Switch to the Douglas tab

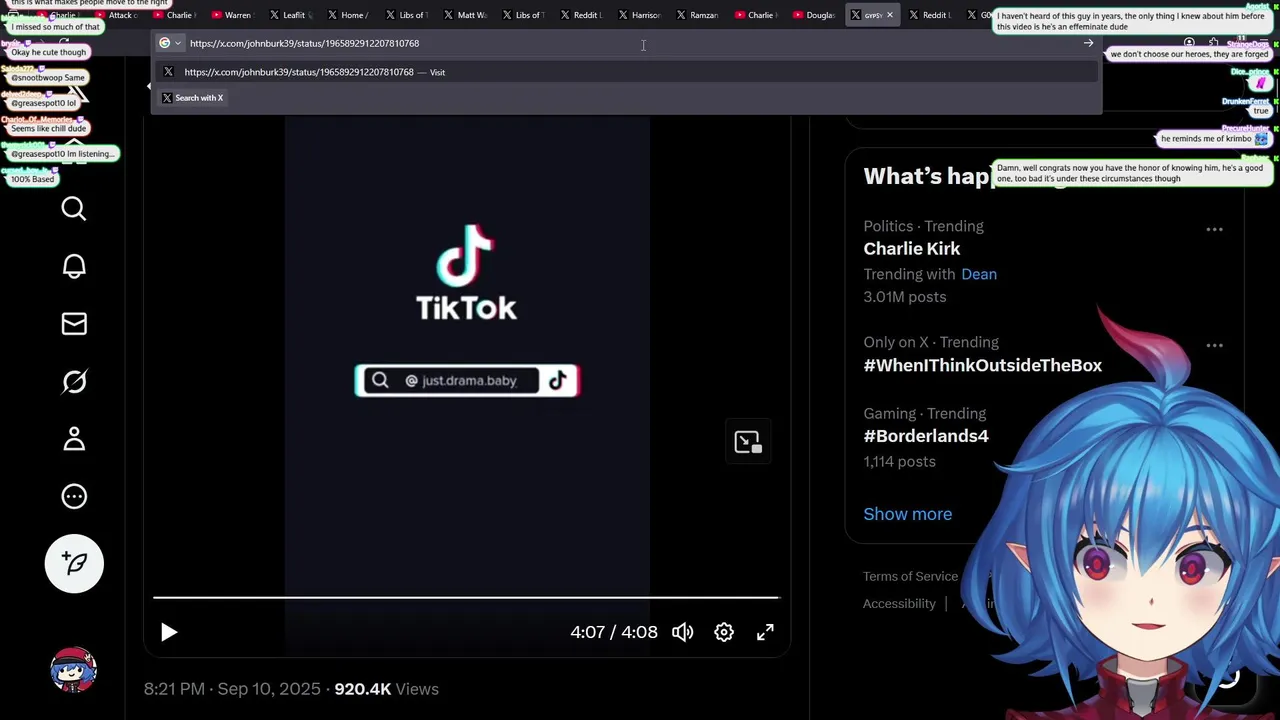(812, 15)
